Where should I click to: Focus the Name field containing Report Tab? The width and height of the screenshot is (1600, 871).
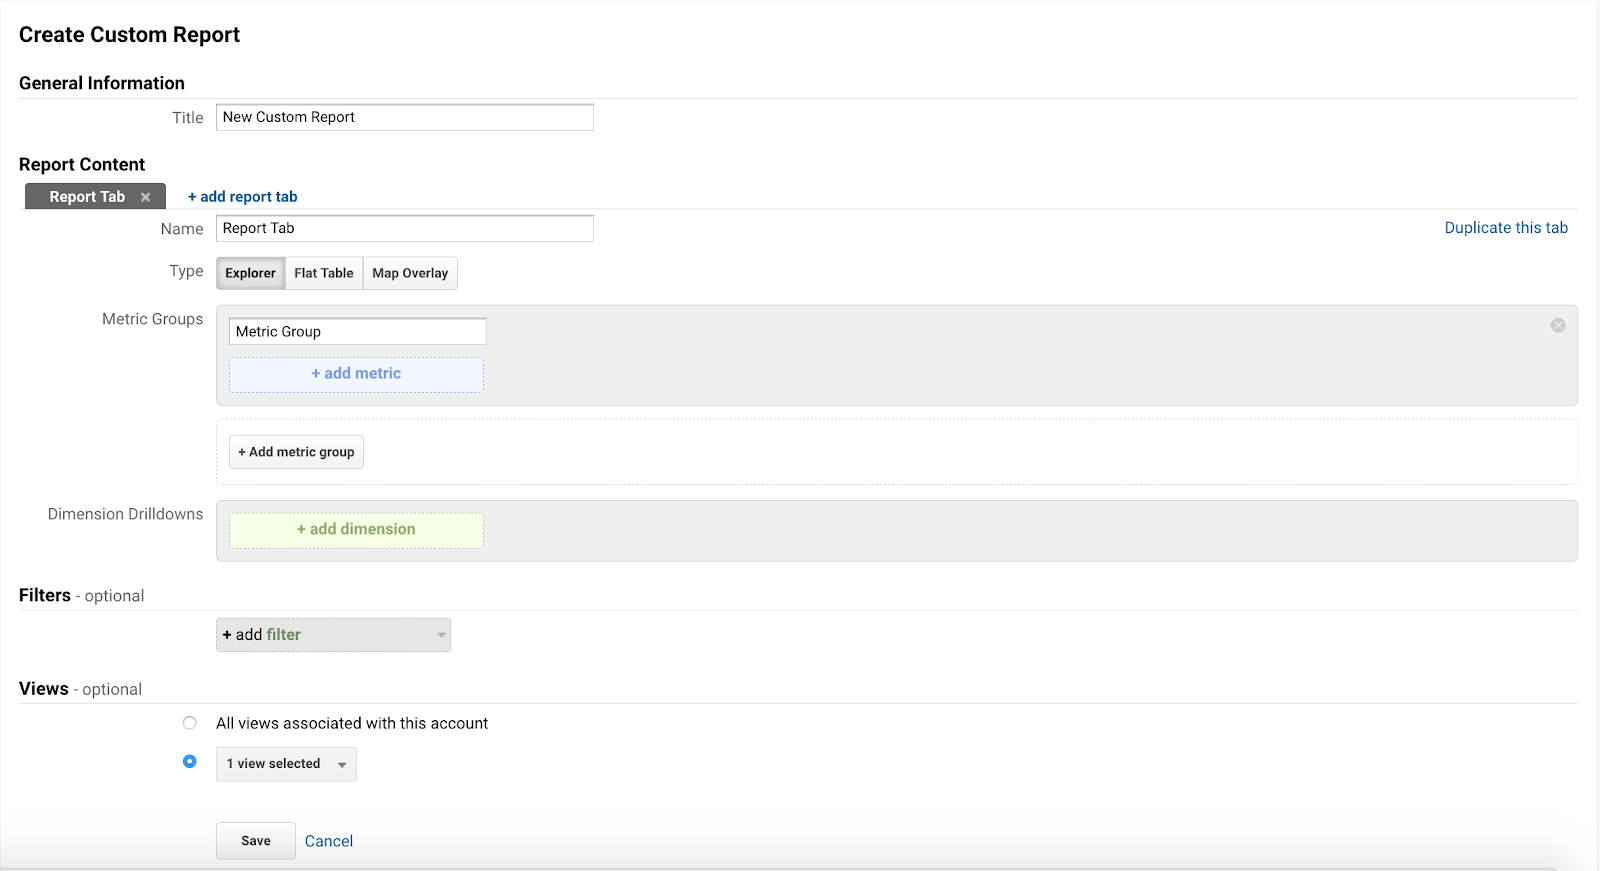click(405, 228)
